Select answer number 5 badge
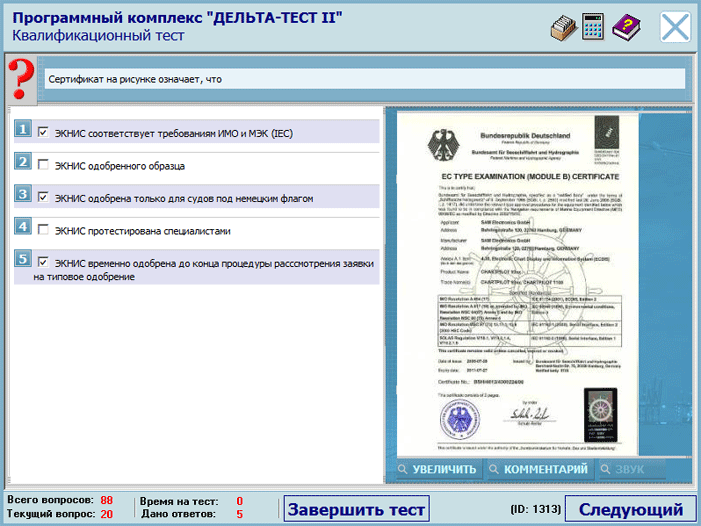701x526 pixels. point(23,259)
